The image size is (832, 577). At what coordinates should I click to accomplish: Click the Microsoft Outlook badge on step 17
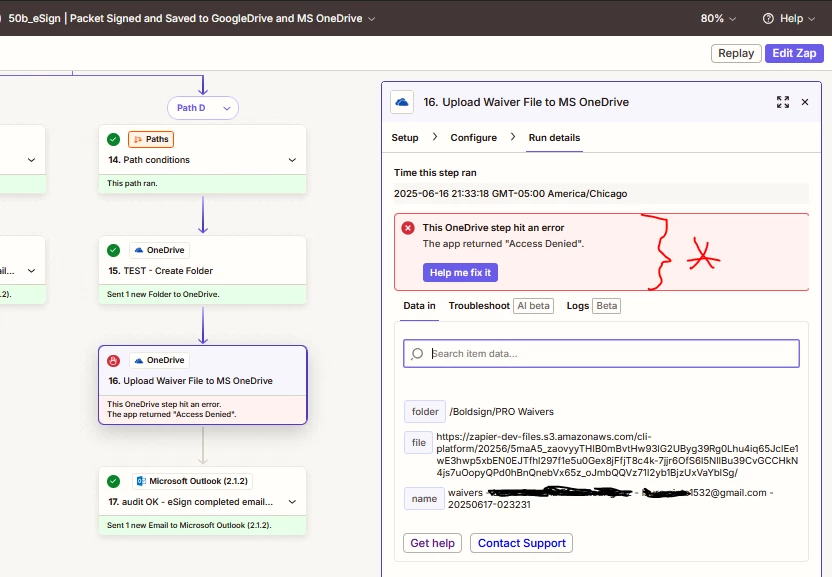[x=192, y=481]
